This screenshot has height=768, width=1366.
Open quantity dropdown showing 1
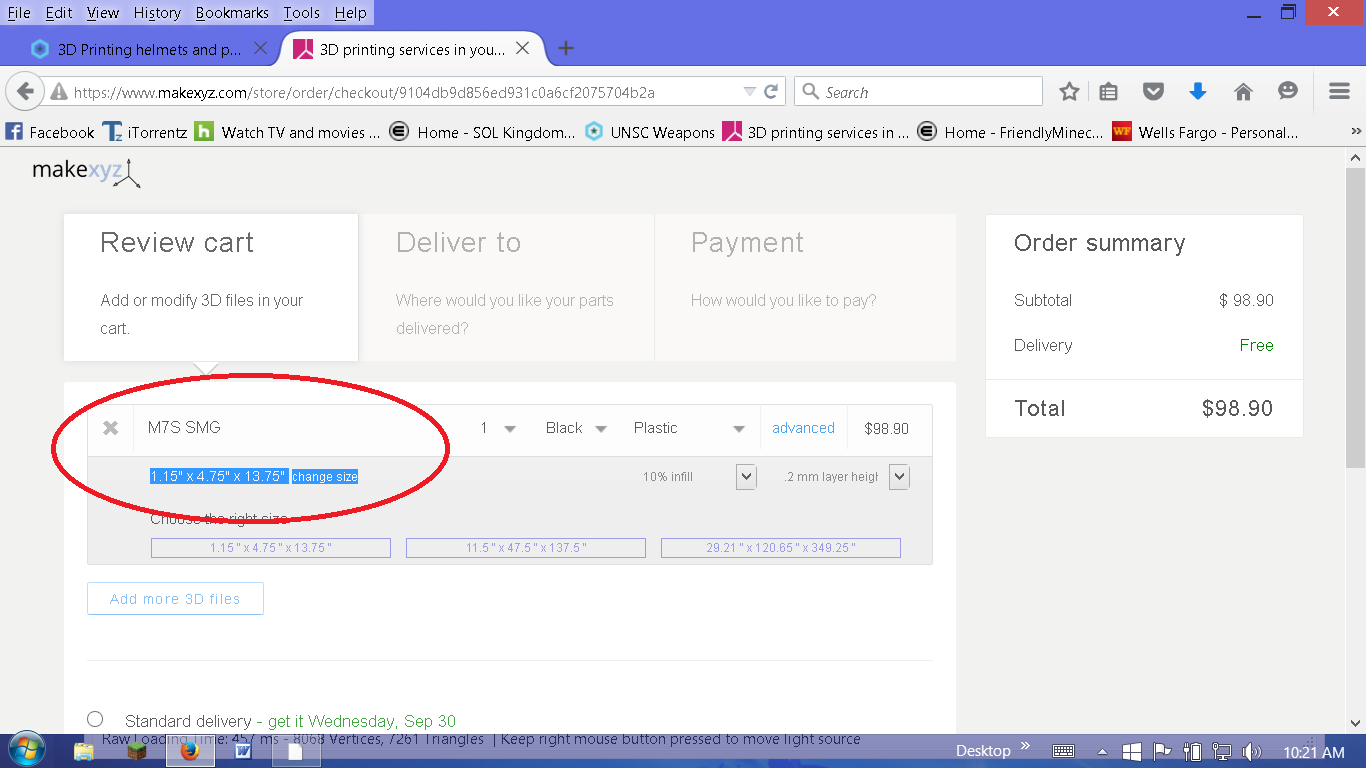498,428
